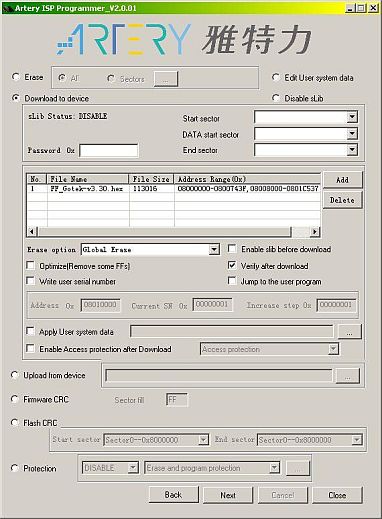Open the Start sector dropdown

click(352, 117)
